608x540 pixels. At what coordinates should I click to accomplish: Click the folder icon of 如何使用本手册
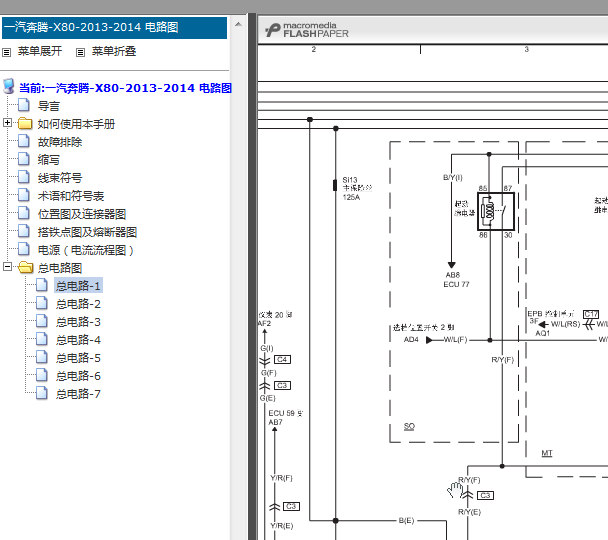click(25, 123)
